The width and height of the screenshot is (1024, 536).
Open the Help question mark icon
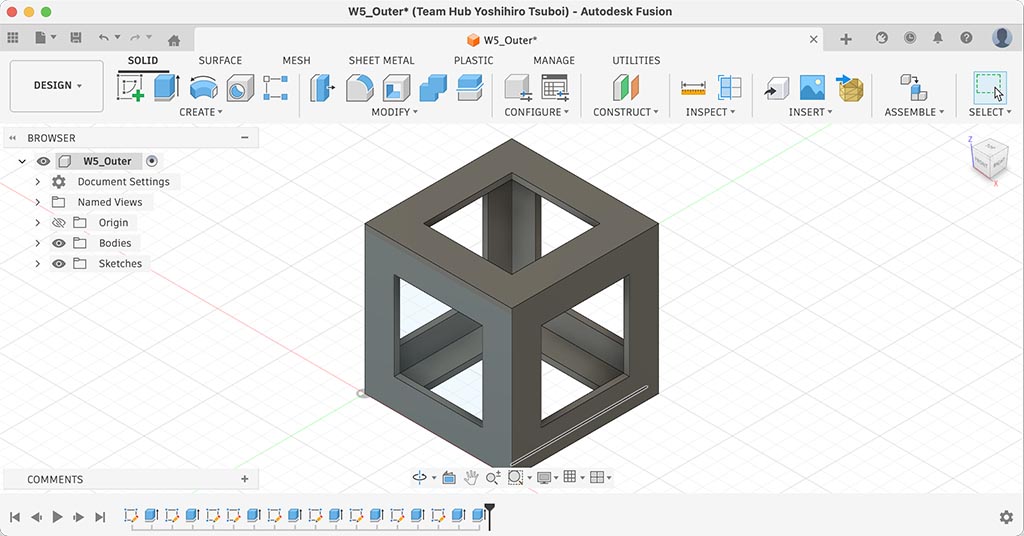coord(966,38)
